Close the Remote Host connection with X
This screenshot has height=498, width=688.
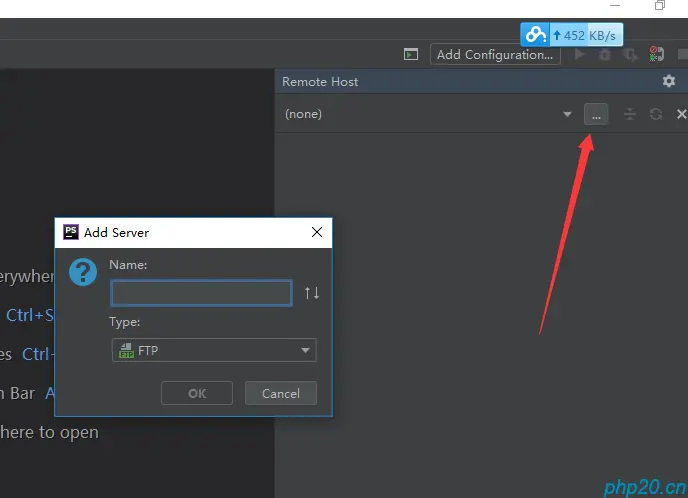click(x=681, y=115)
